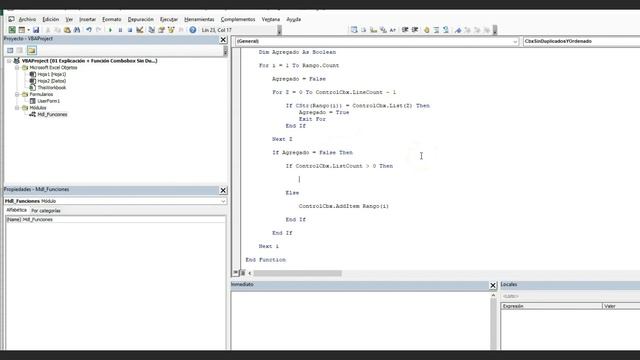Indent selected code with Indent icon
Viewport: 640px width, 360px height.
click(x=405, y=30)
